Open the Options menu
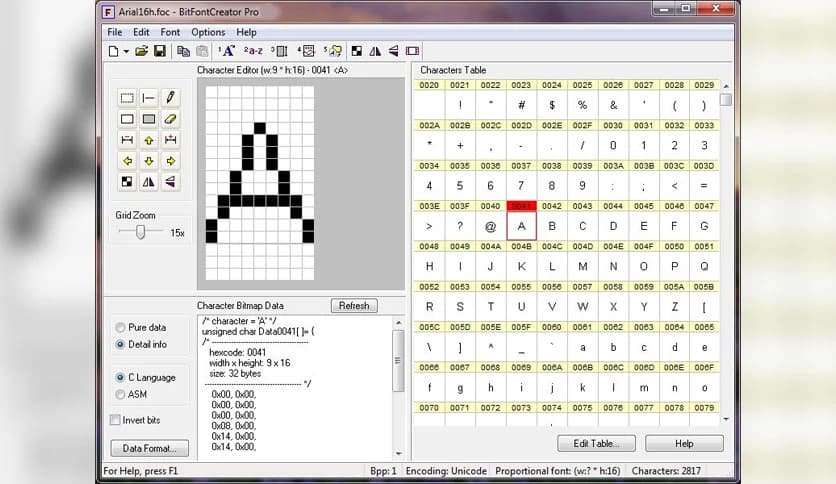Image resolution: width=836 pixels, height=484 pixels. [208, 32]
